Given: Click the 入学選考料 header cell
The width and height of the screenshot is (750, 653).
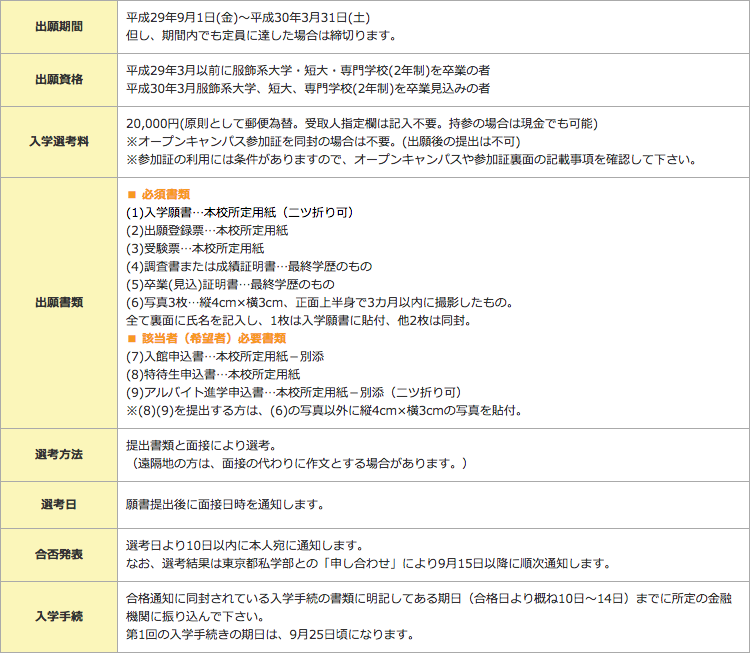Looking at the screenshot, I should pos(59,142).
